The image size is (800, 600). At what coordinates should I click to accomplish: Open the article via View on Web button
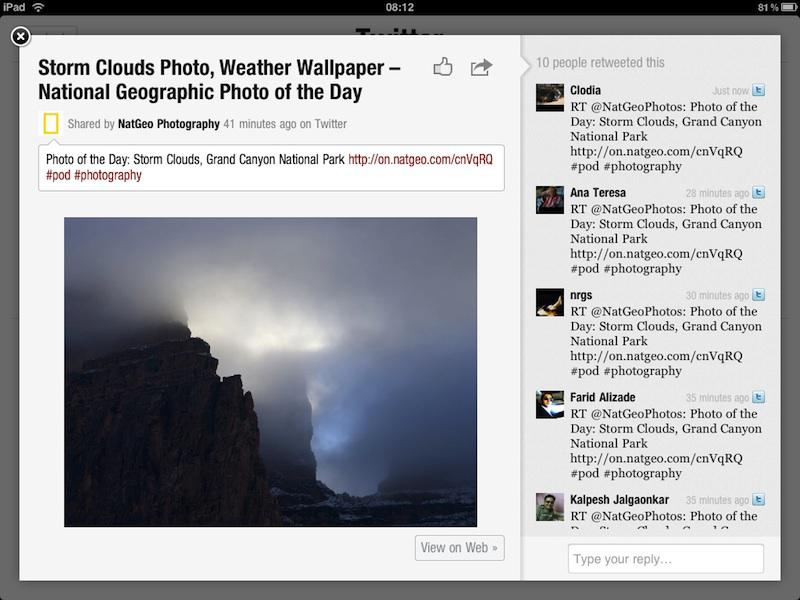[458, 548]
